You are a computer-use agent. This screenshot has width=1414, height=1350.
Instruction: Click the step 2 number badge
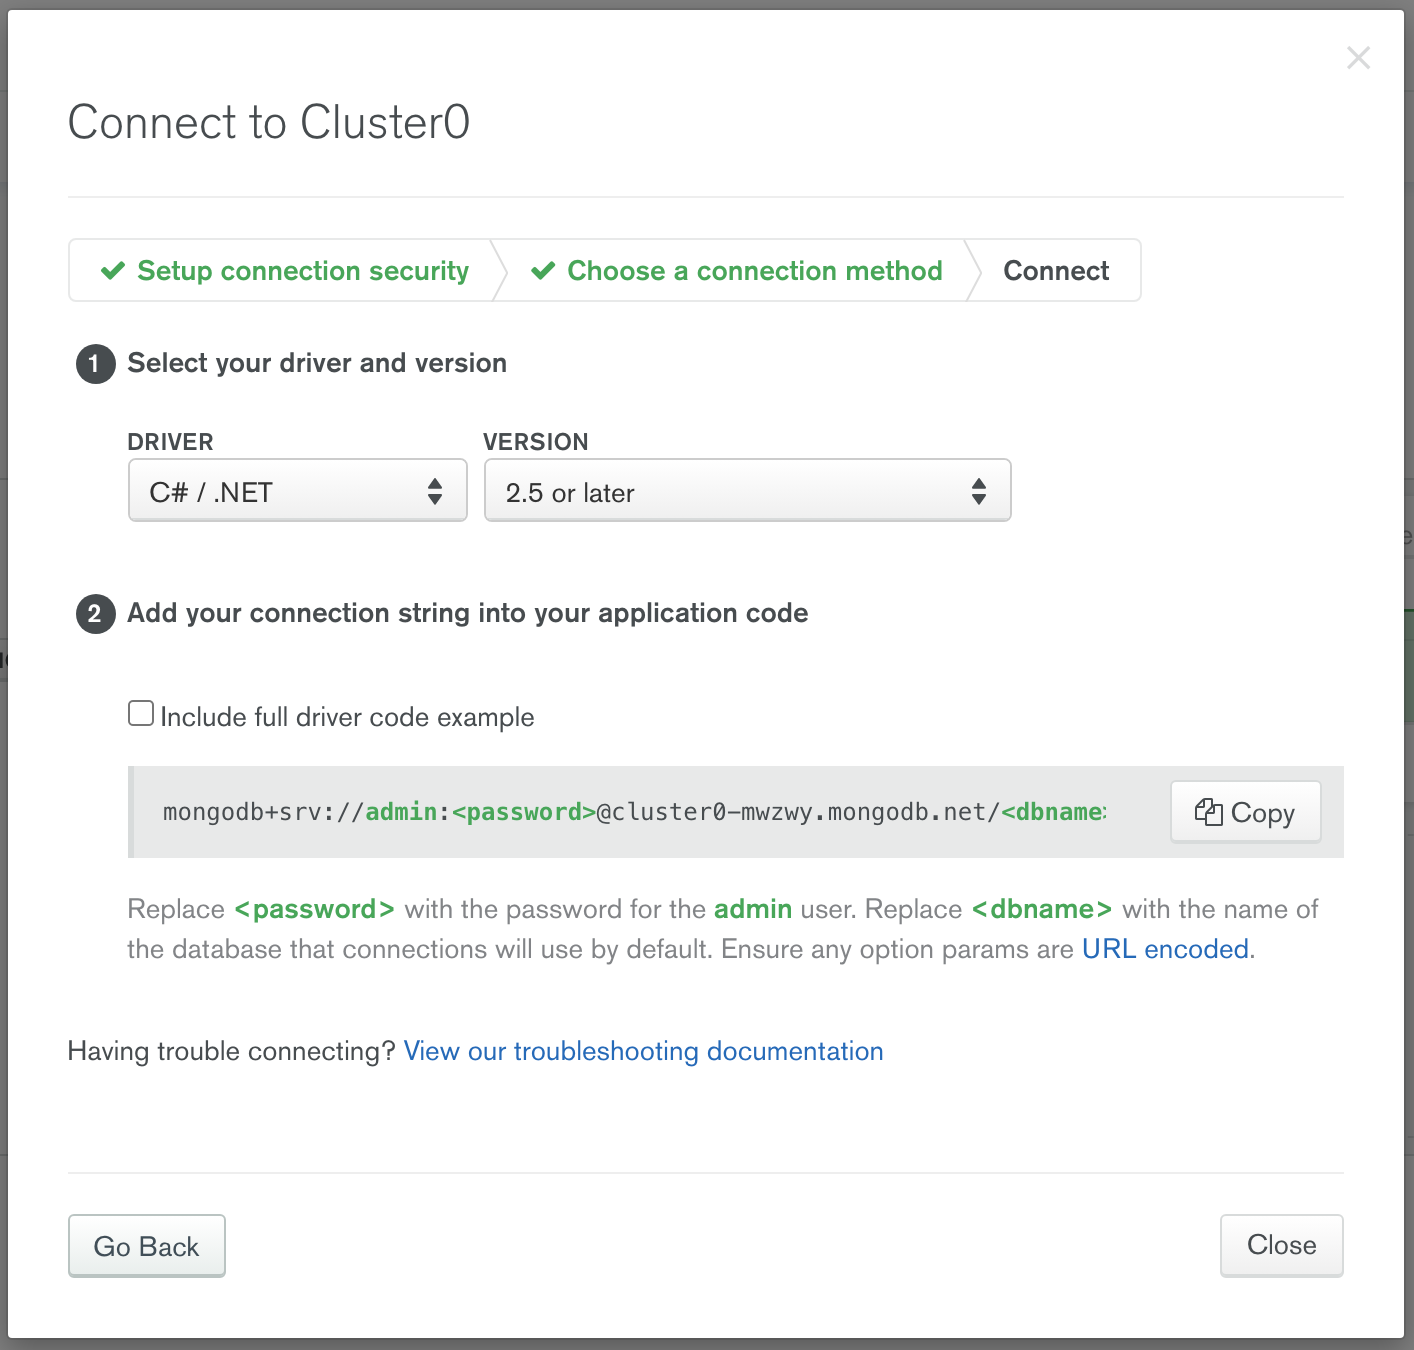(x=95, y=614)
